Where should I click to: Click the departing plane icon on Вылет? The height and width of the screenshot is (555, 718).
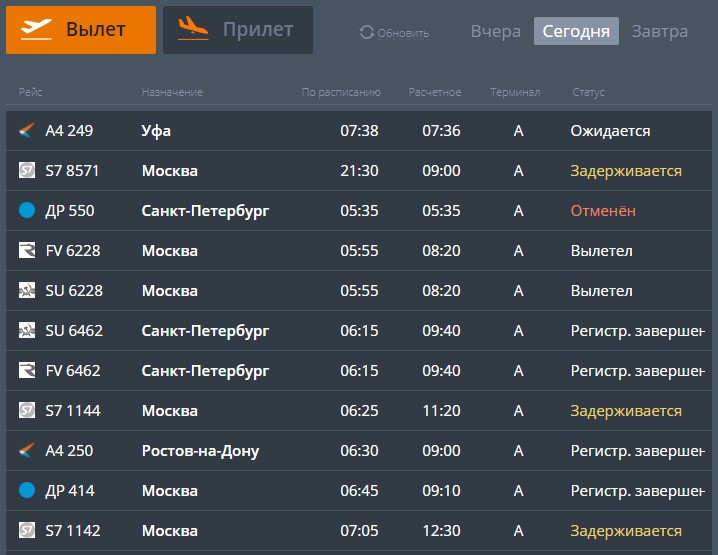[x=36, y=29]
